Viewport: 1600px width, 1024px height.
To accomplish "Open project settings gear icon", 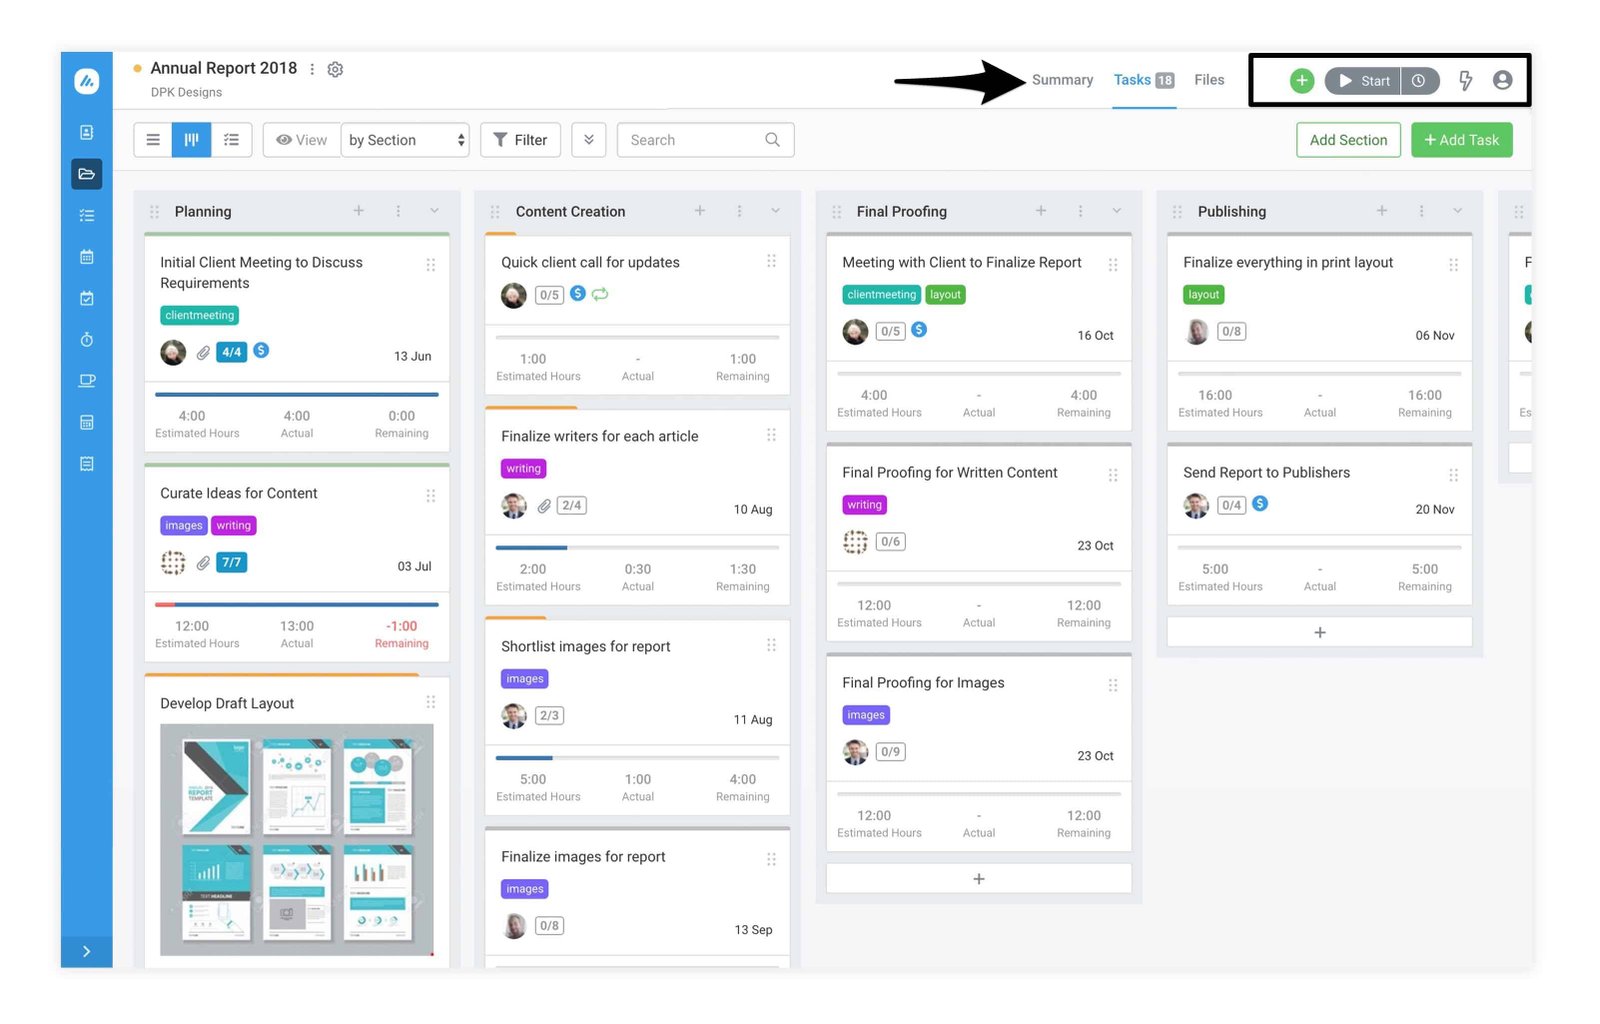I will (x=335, y=70).
